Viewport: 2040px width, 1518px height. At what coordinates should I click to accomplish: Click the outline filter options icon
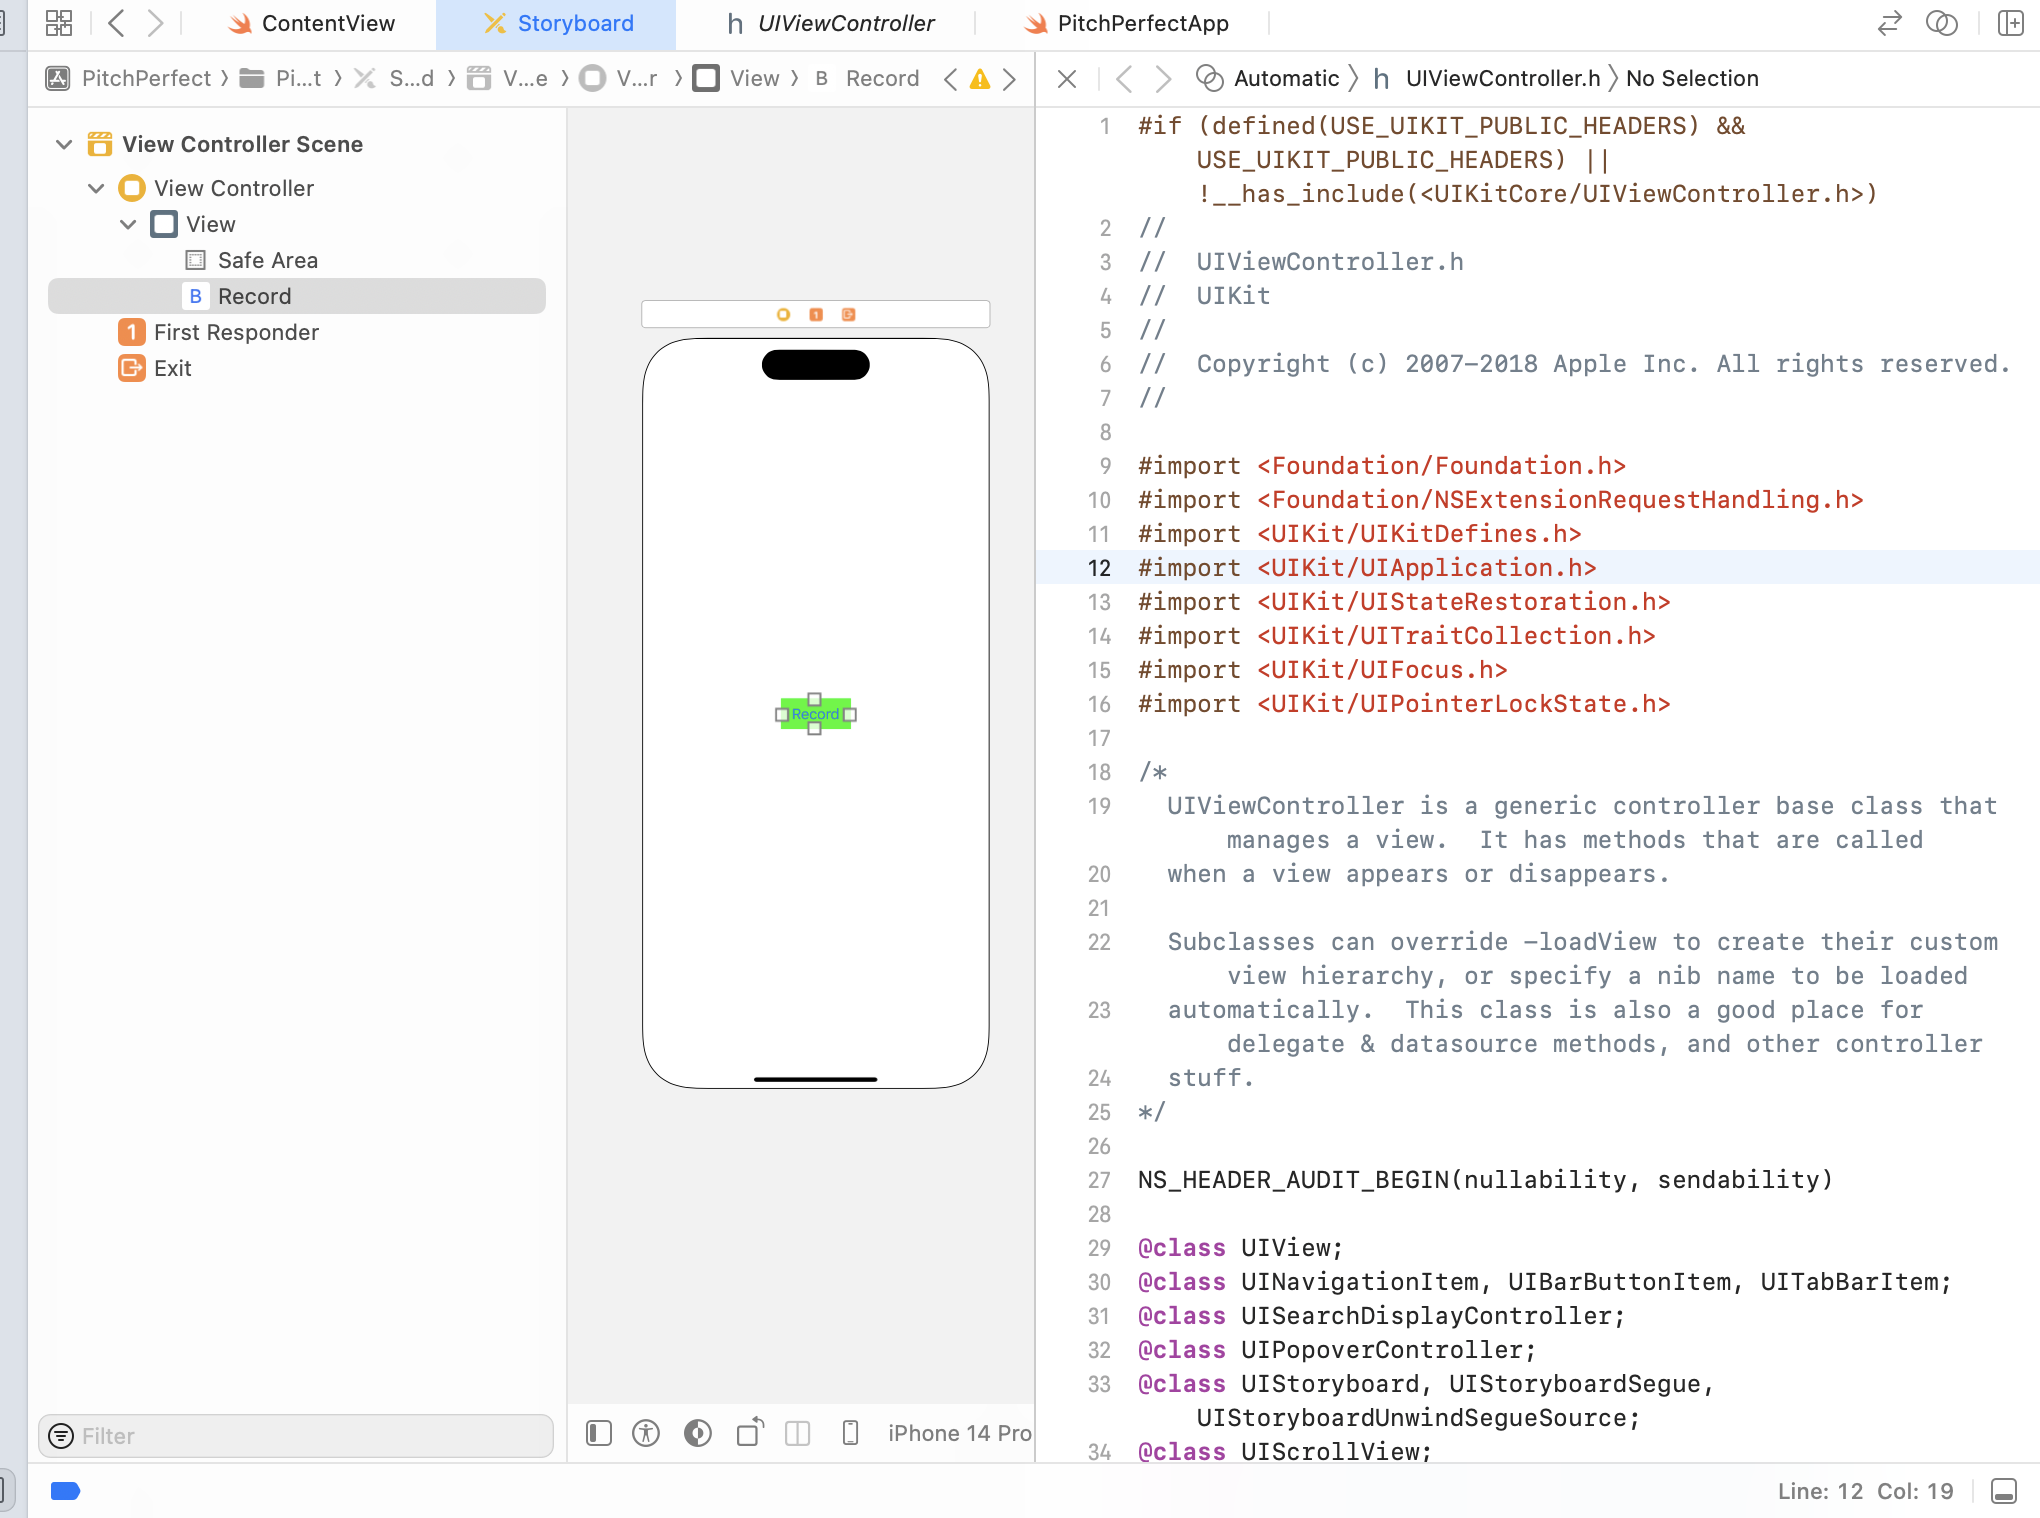[61, 1436]
